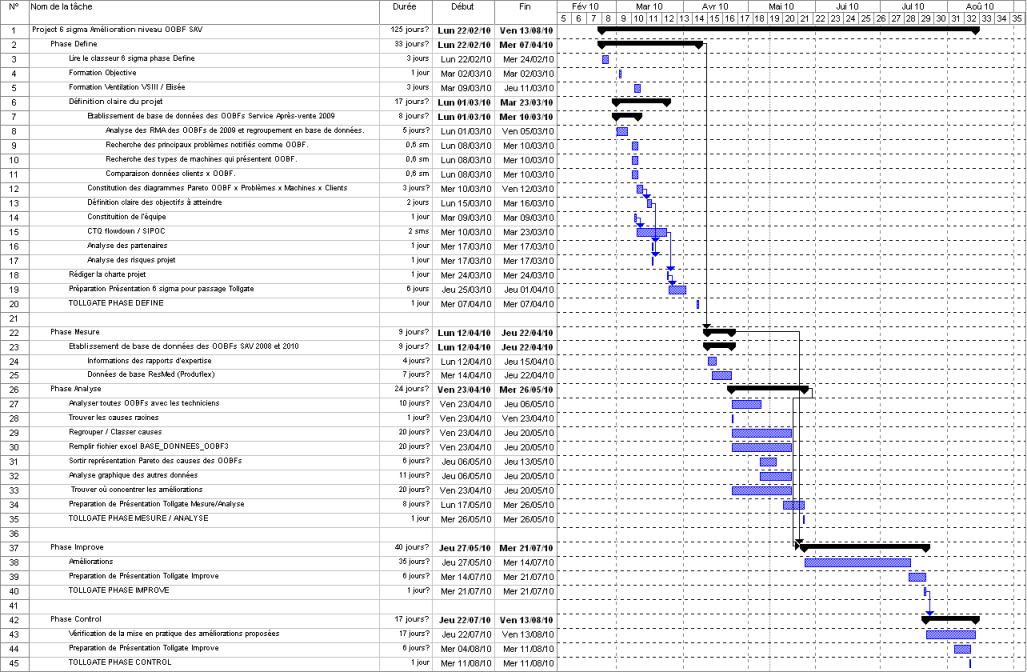Viewport: 1027px width, 672px height.
Task: Click week number 35 in timeline header
Action: (x=1017, y=18)
